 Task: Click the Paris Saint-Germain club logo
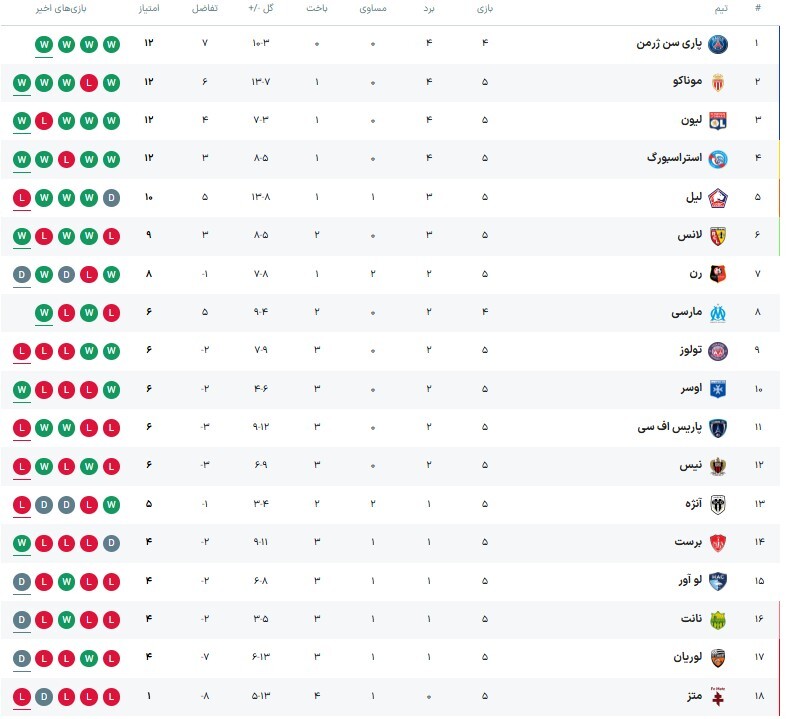718,44
